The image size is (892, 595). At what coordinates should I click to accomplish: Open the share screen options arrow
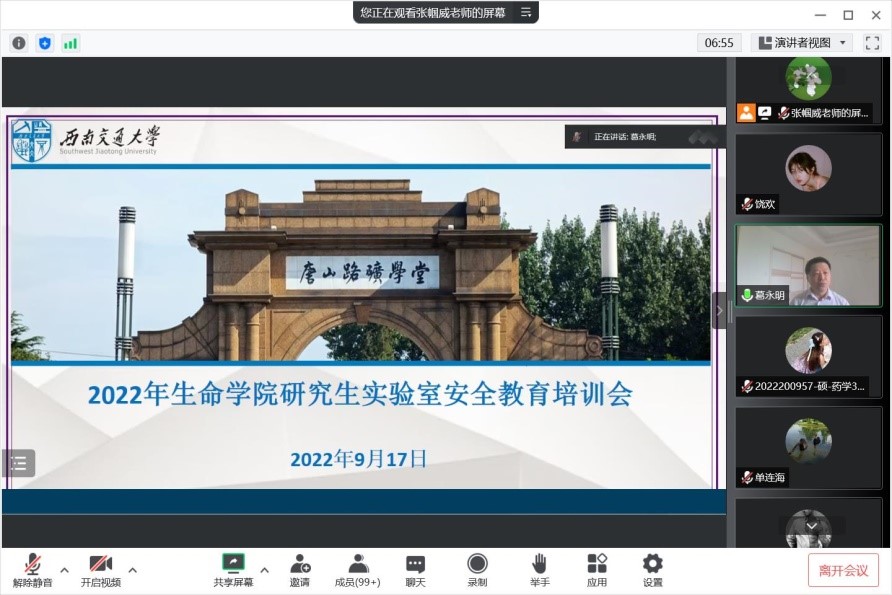pos(264,569)
